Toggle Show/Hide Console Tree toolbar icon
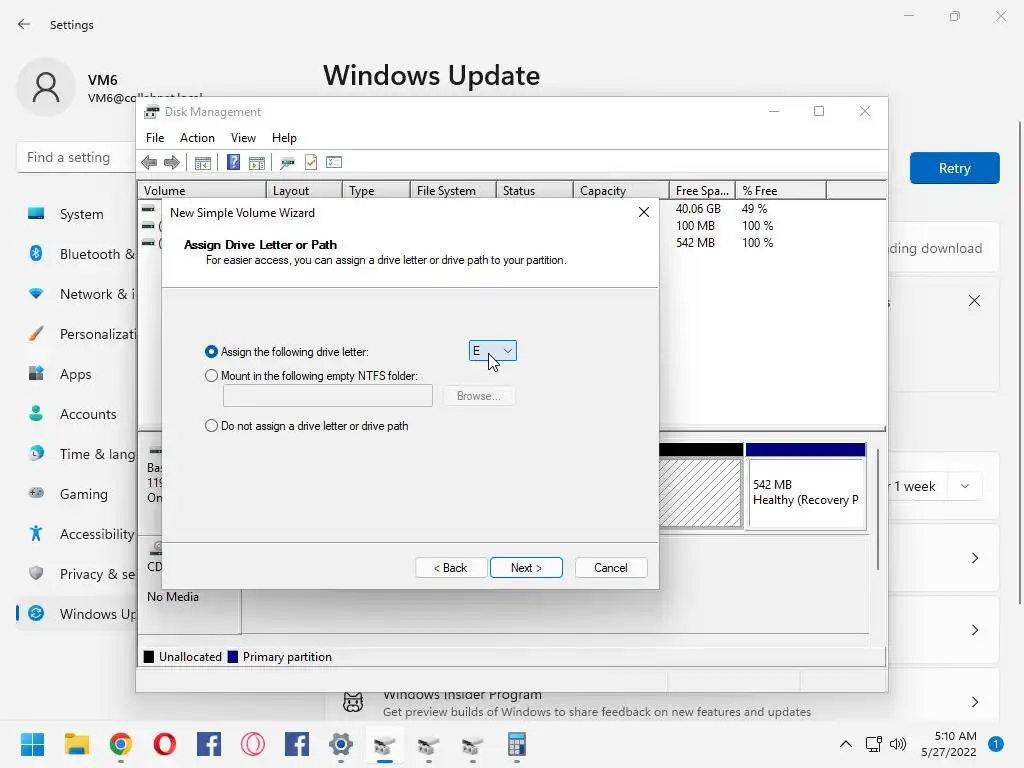 tap(202, 163)
